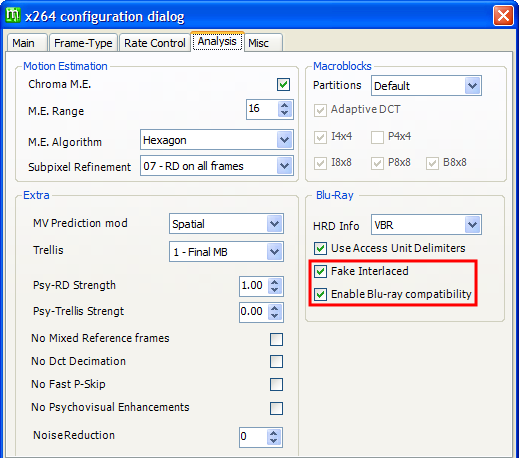Switch to the Misc tab

point(263,43)
